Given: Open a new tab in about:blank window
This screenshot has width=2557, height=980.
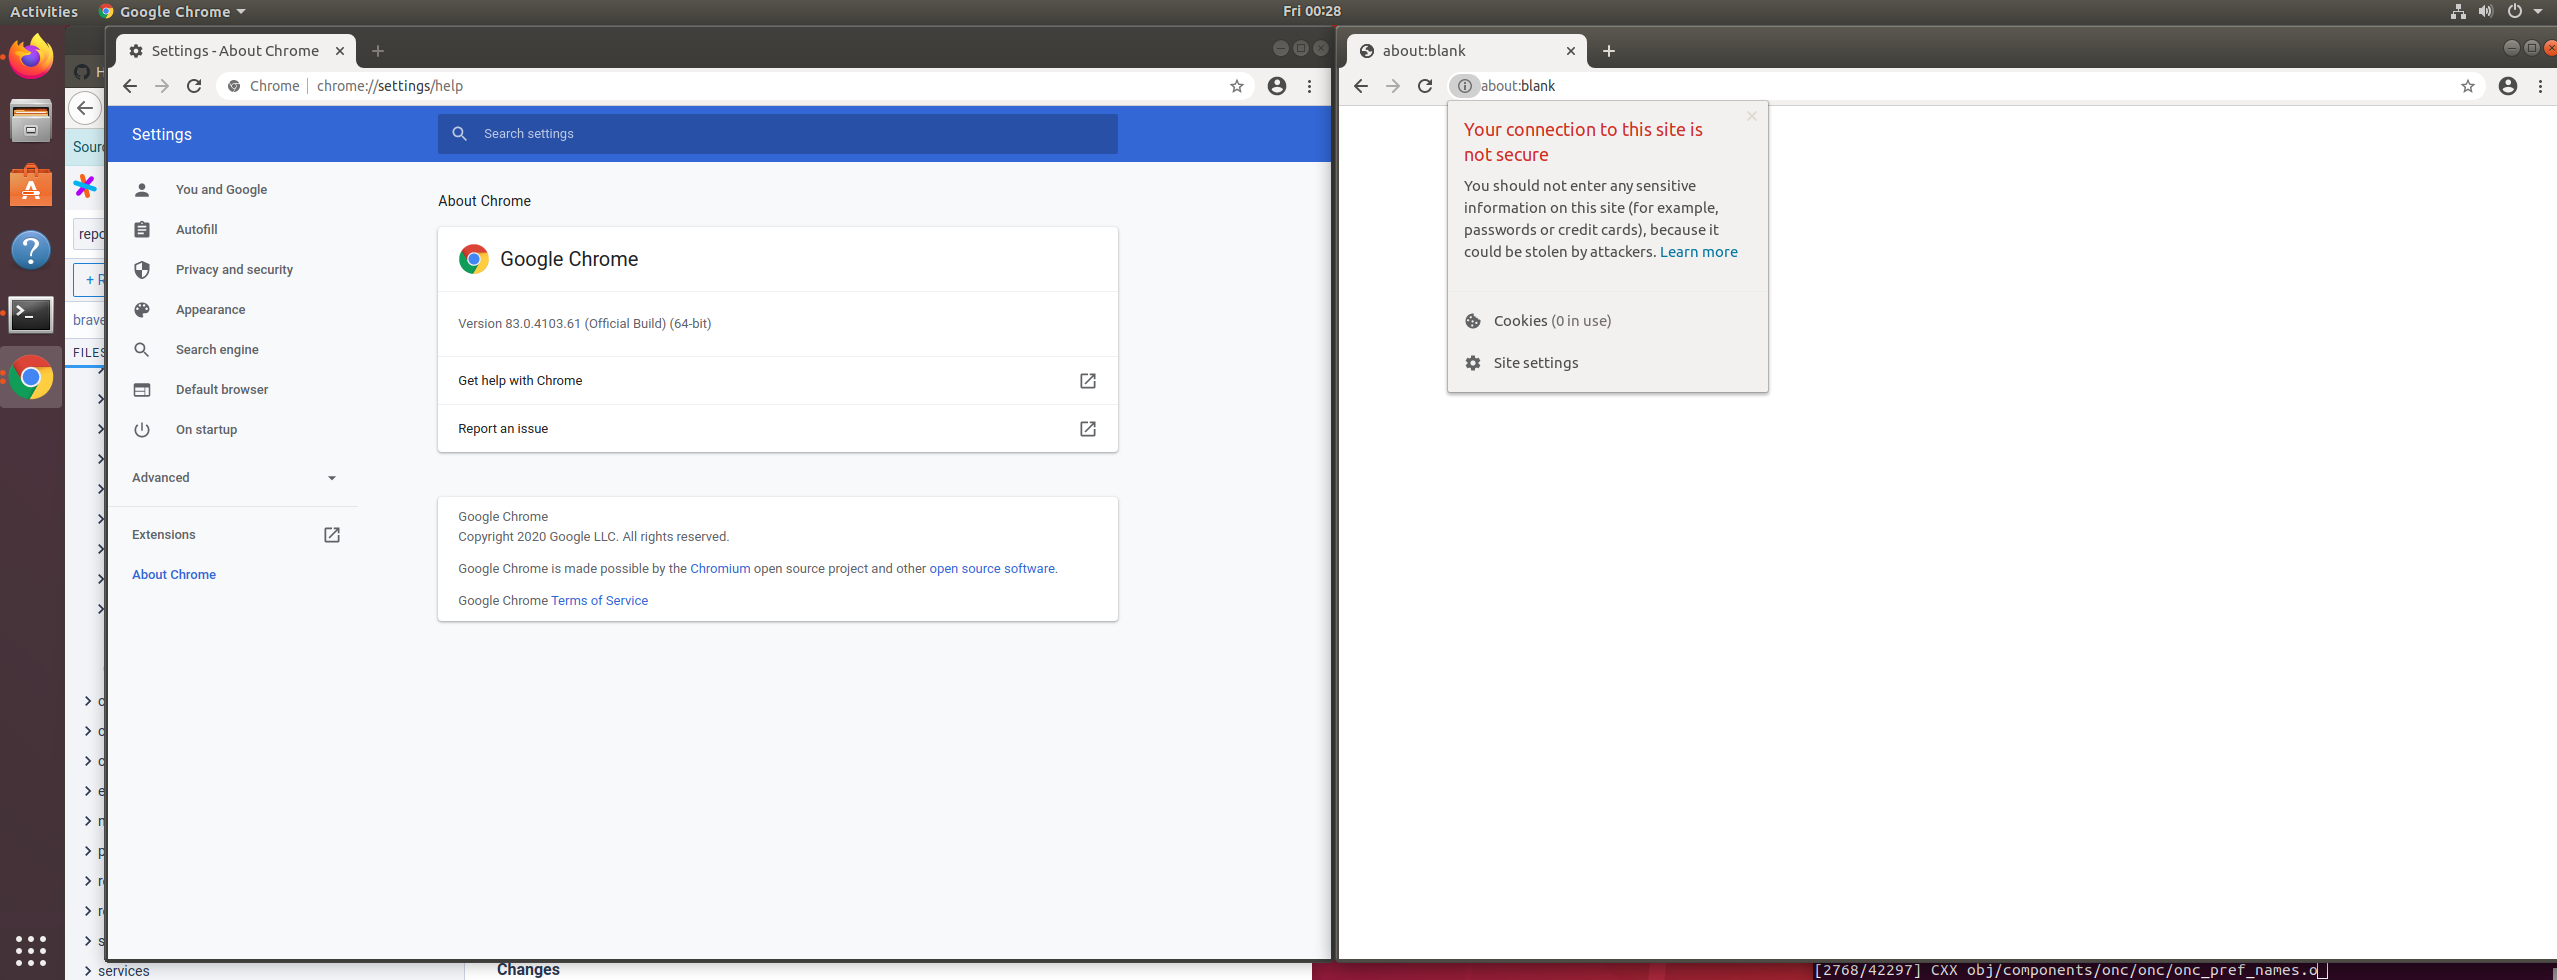Looking at the screenshot, I should click(x=1609, y=51).
